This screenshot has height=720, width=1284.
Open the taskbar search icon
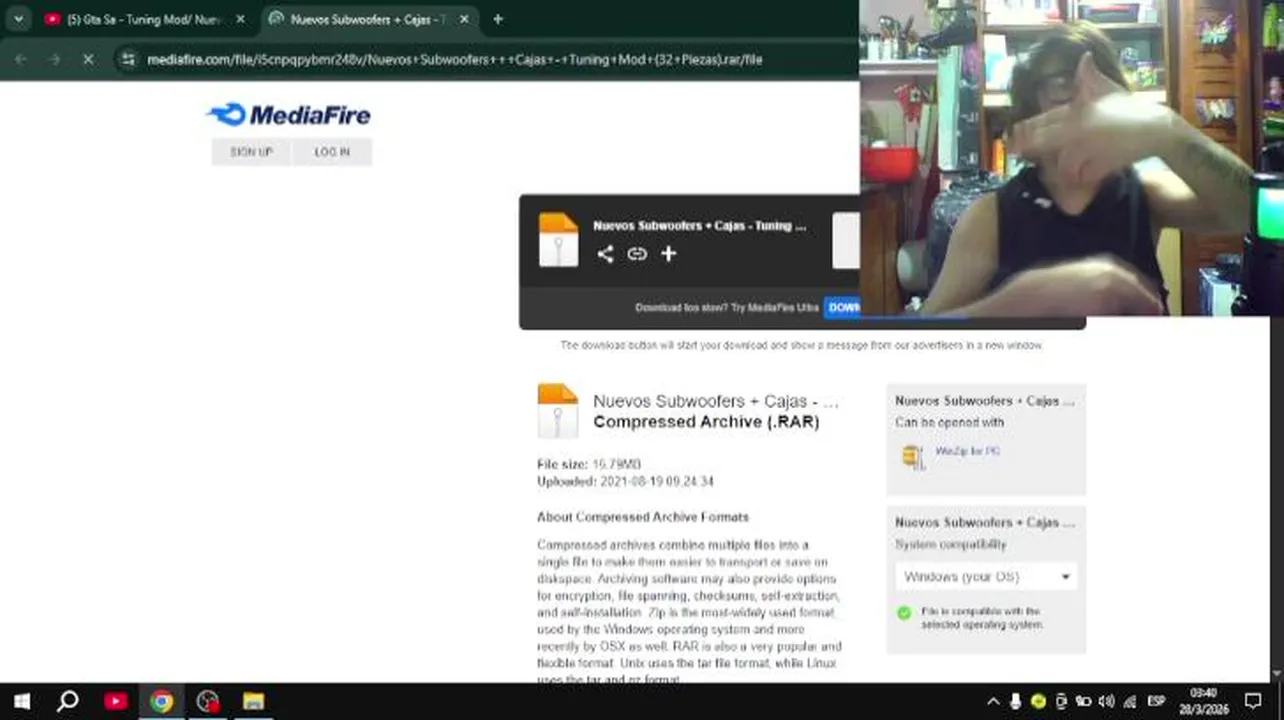coord(68,701)
